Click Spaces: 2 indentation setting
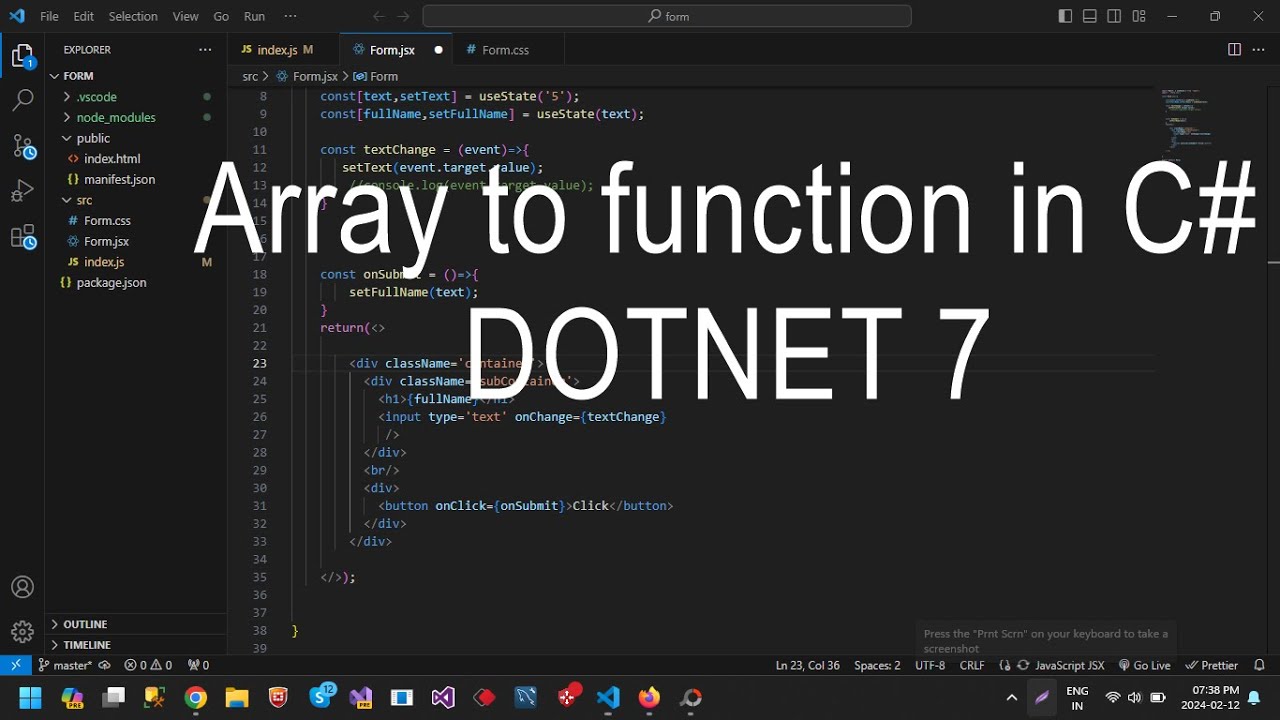 tap(877, 665)
